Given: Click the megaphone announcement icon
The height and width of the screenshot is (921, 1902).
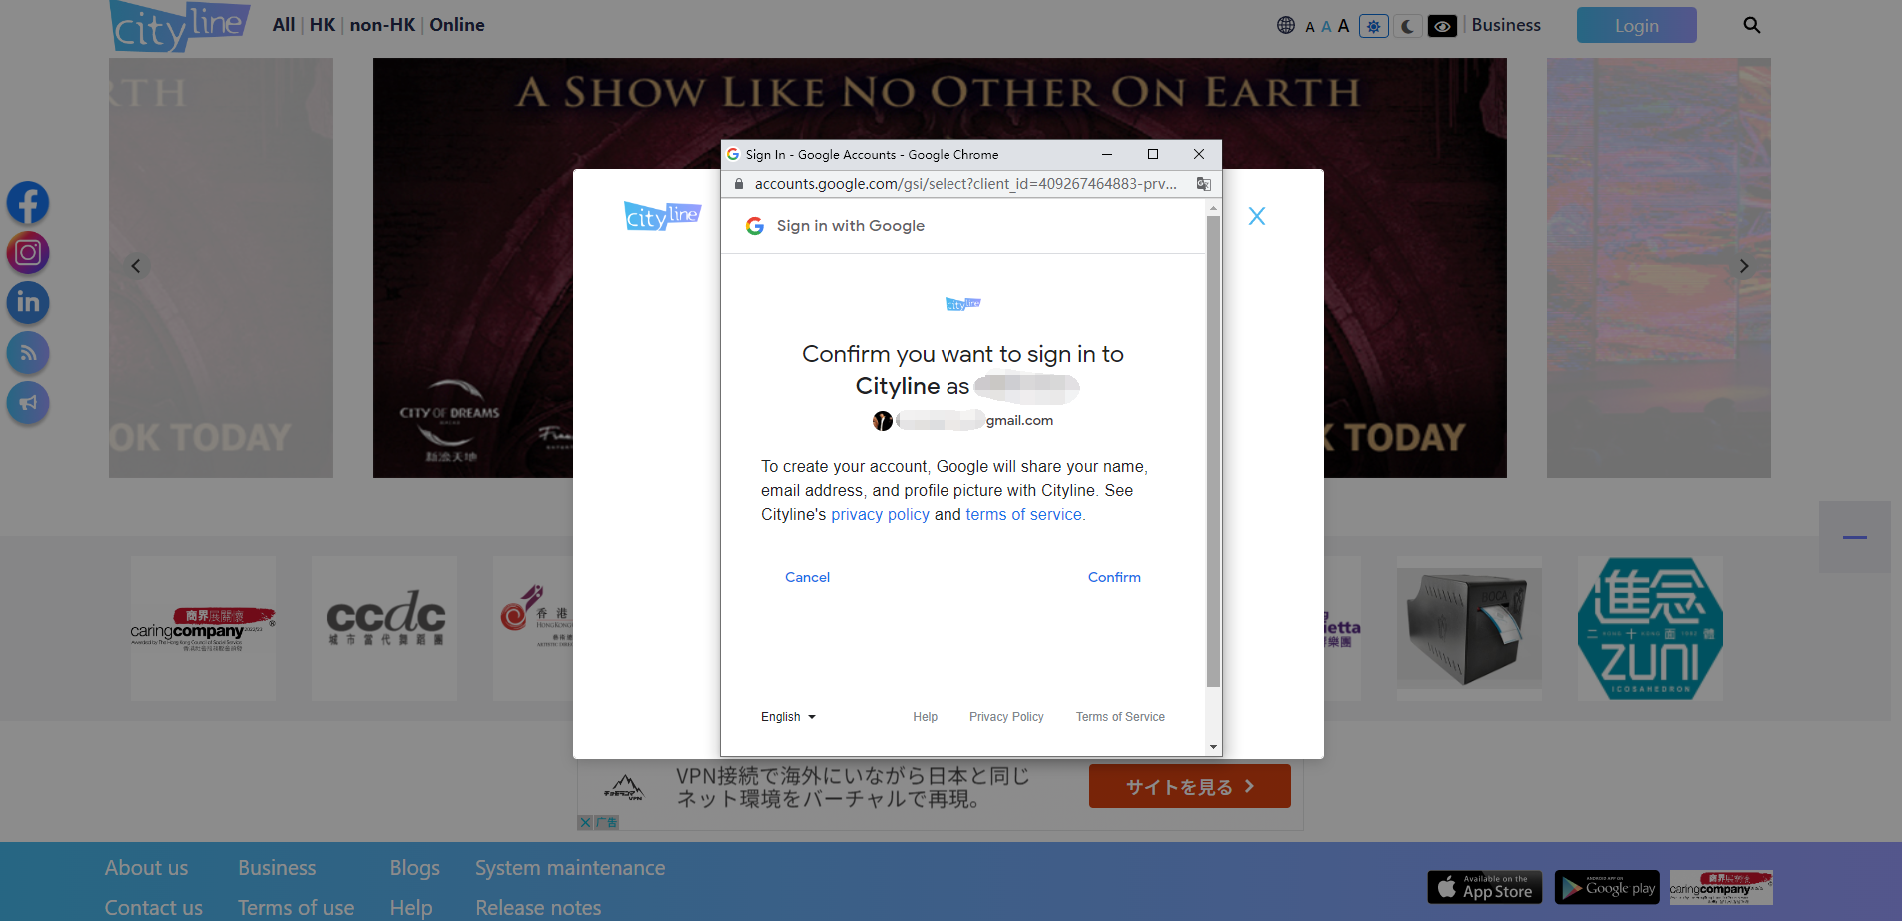Looking at the screenshot, I should 28,403.
